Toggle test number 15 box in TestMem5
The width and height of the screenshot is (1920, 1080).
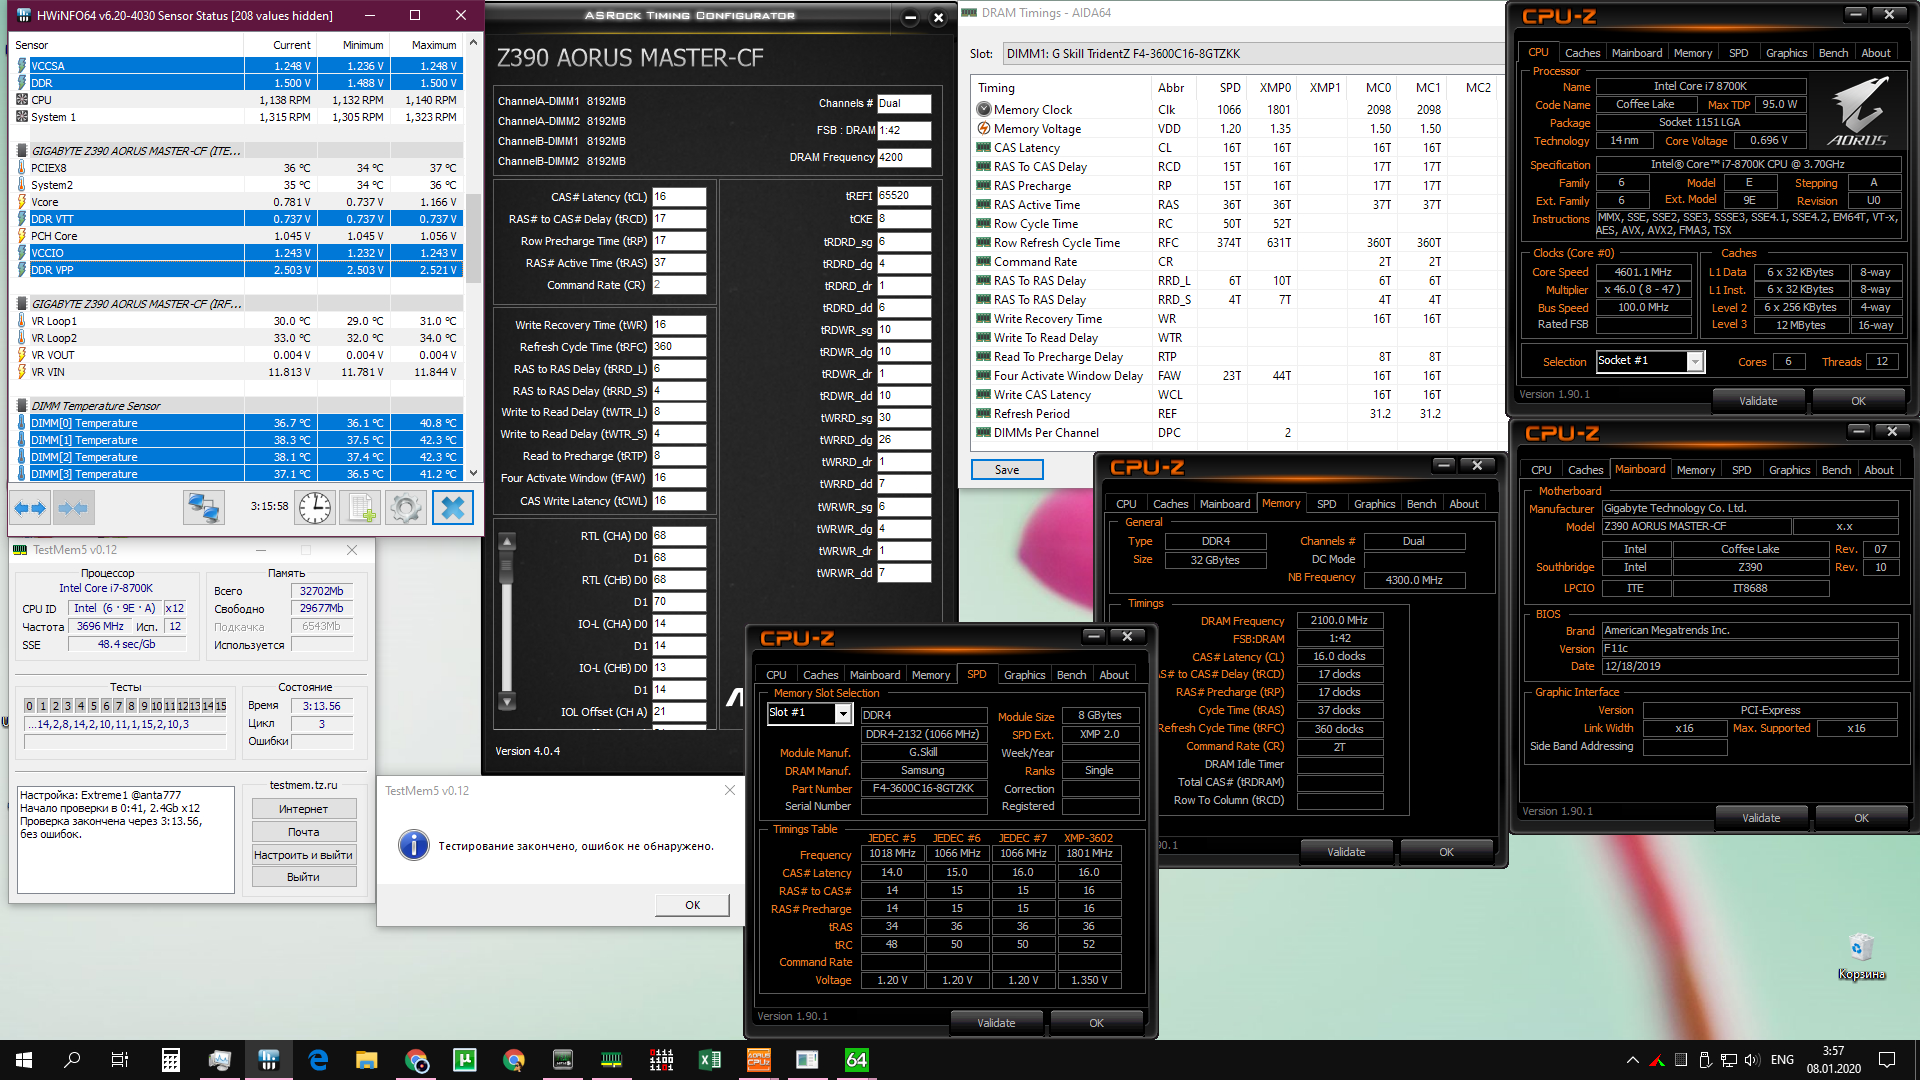(220, 706)
